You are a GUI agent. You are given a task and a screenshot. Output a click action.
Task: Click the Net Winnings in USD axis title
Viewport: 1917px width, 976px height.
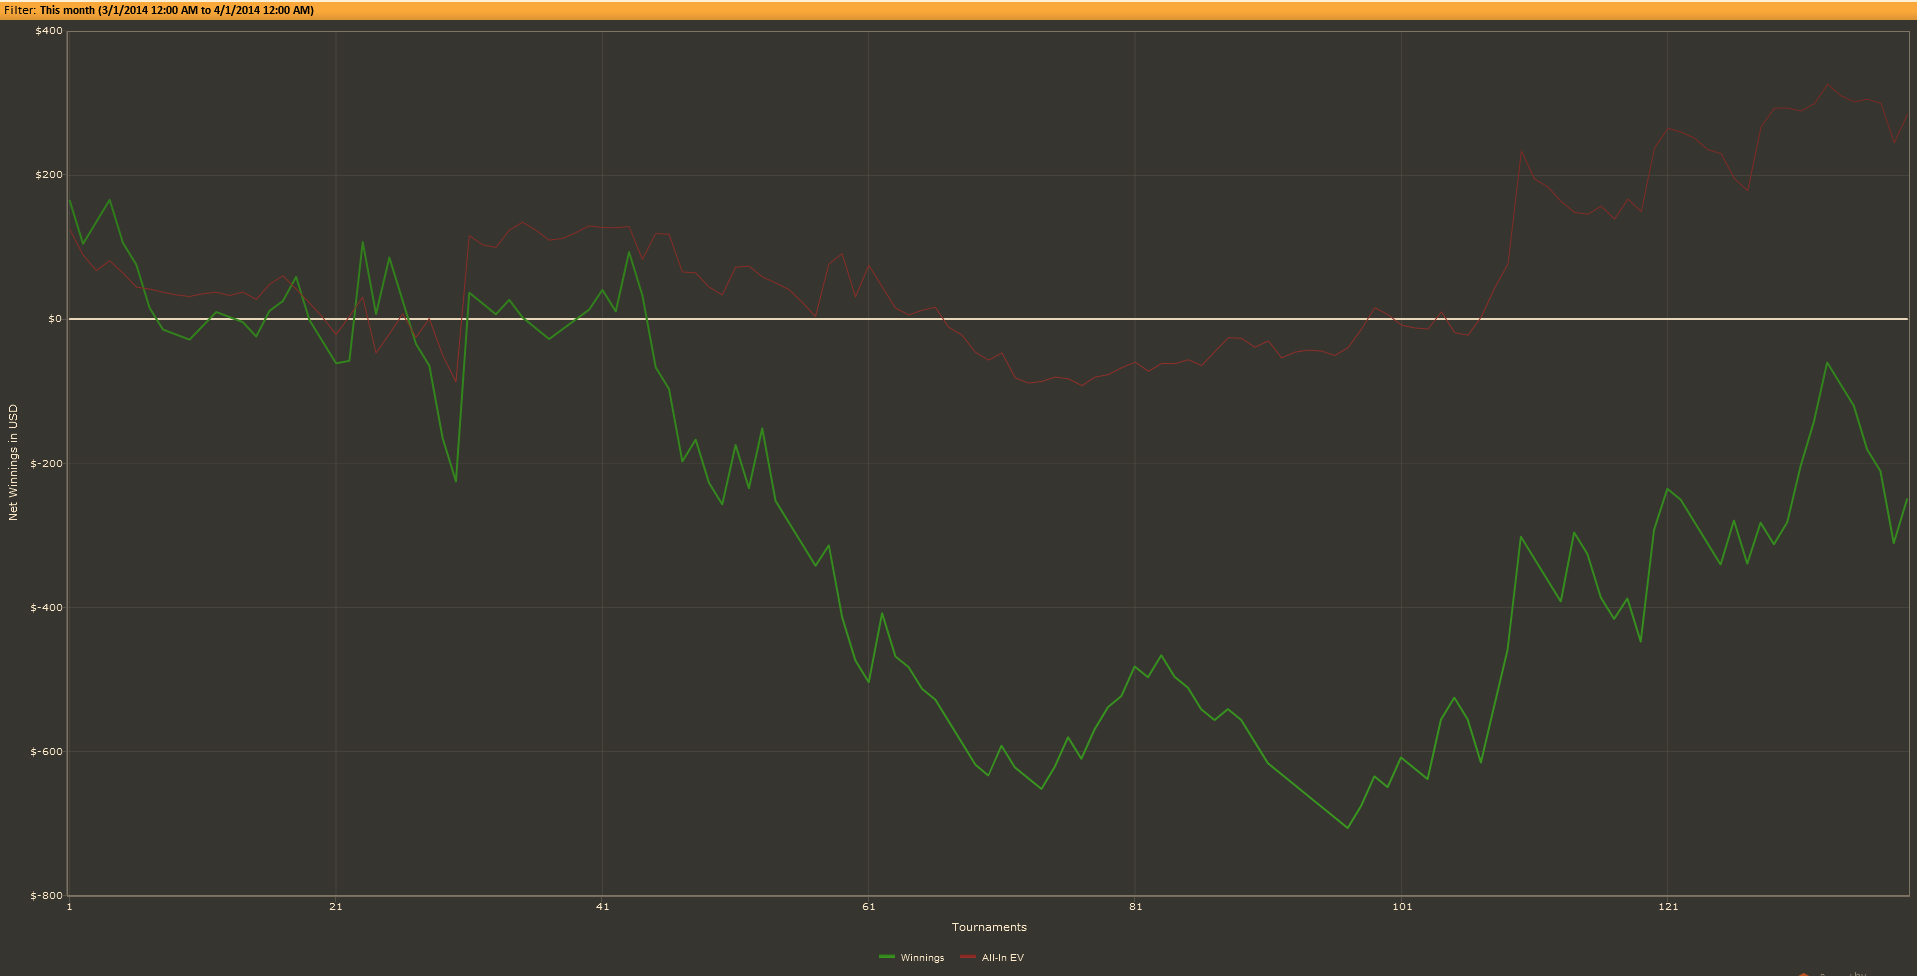tap(13, 462)
